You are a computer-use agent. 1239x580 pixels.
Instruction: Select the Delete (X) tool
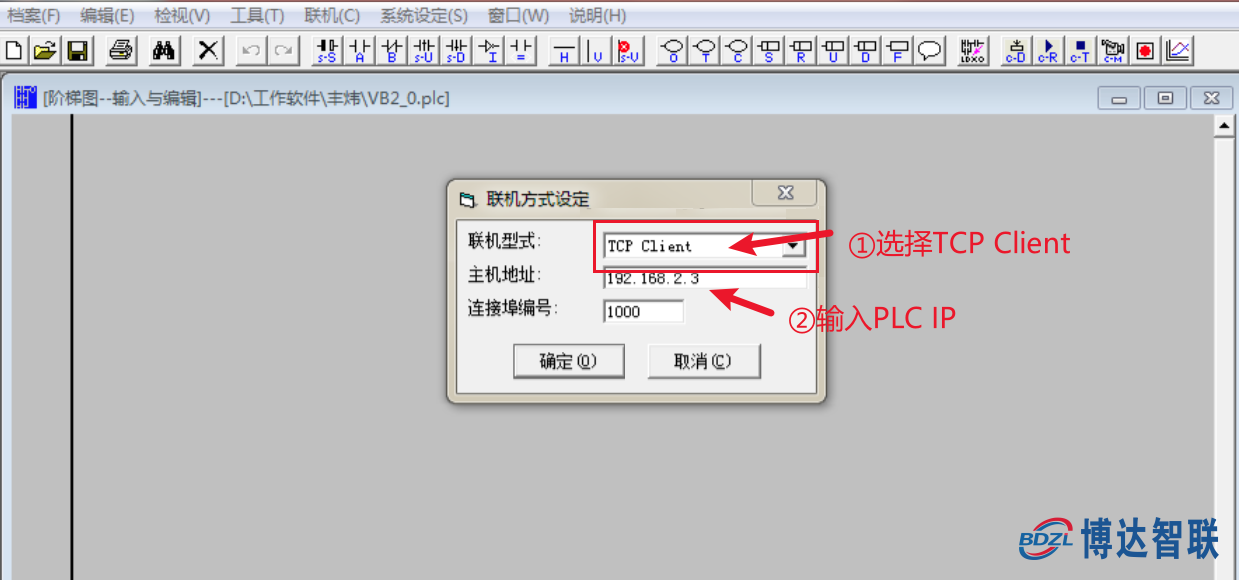[207, 50]
